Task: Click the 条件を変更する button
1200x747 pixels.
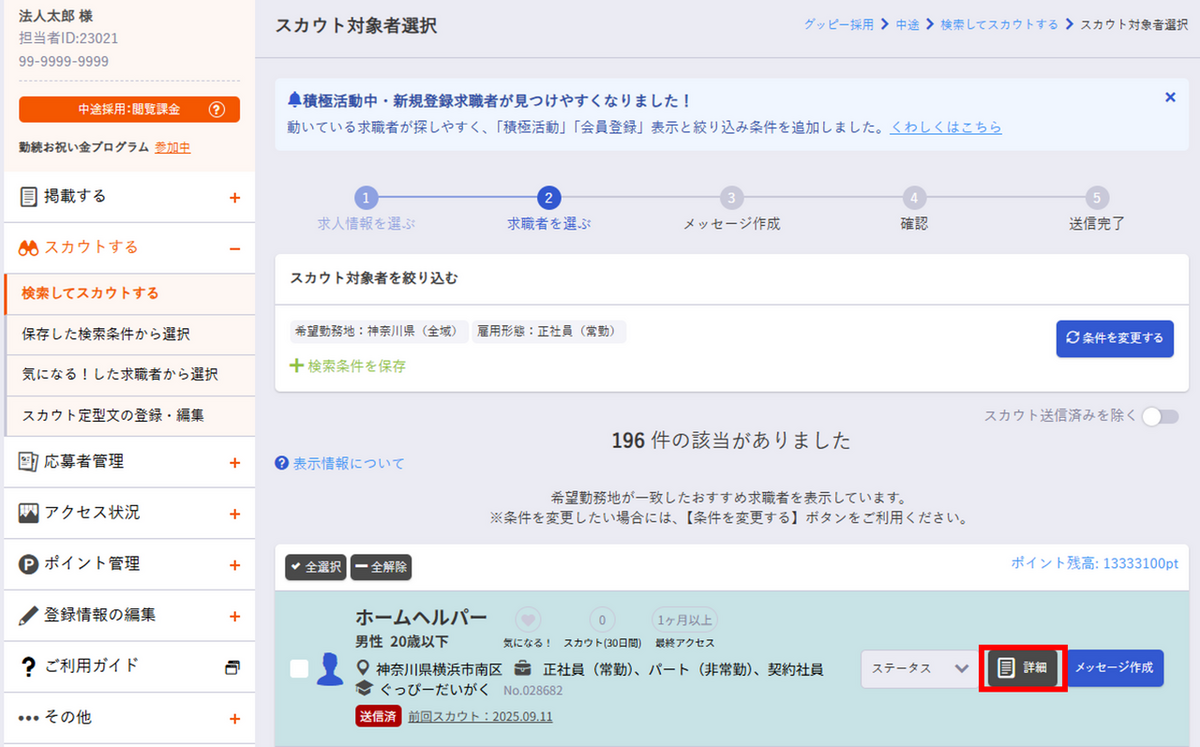Action: coord(1114,339)
